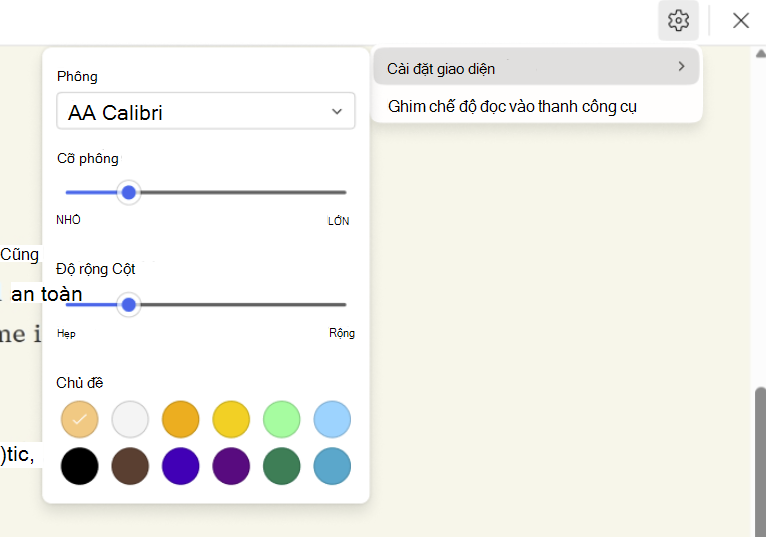Viewport: 766px width, 537px height.
Task: Click the Phông label
Action: (77, 77)
